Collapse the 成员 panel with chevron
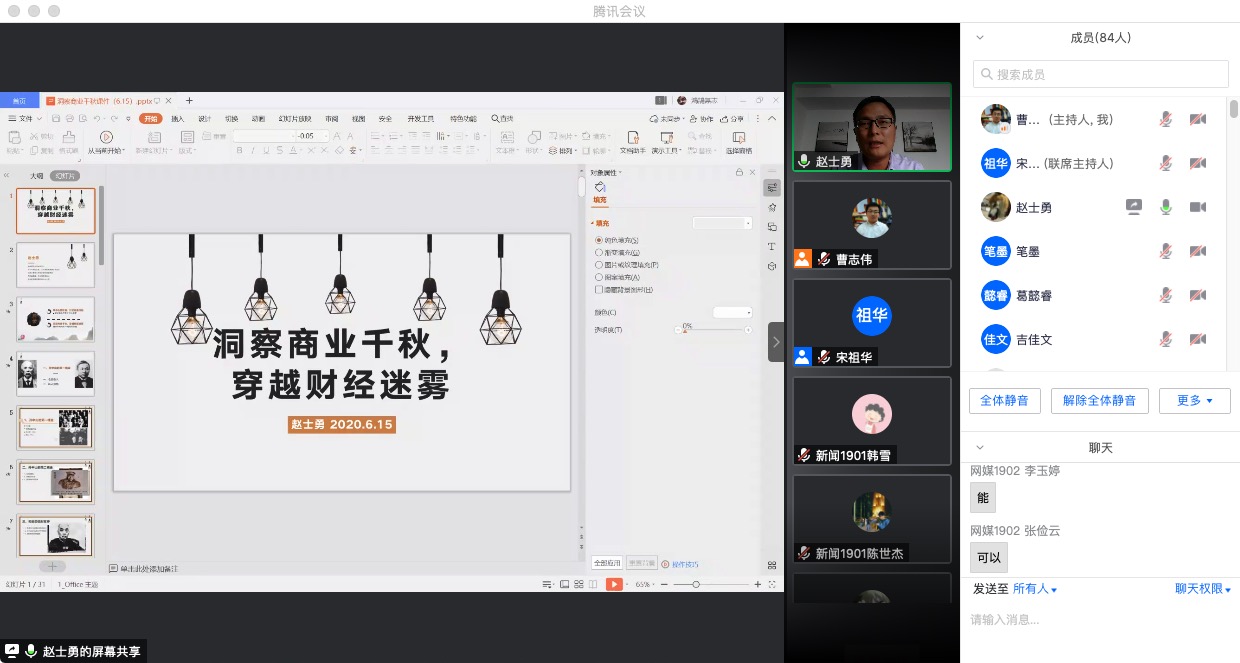Screen dimensions: 1240x663 point(980,38)
